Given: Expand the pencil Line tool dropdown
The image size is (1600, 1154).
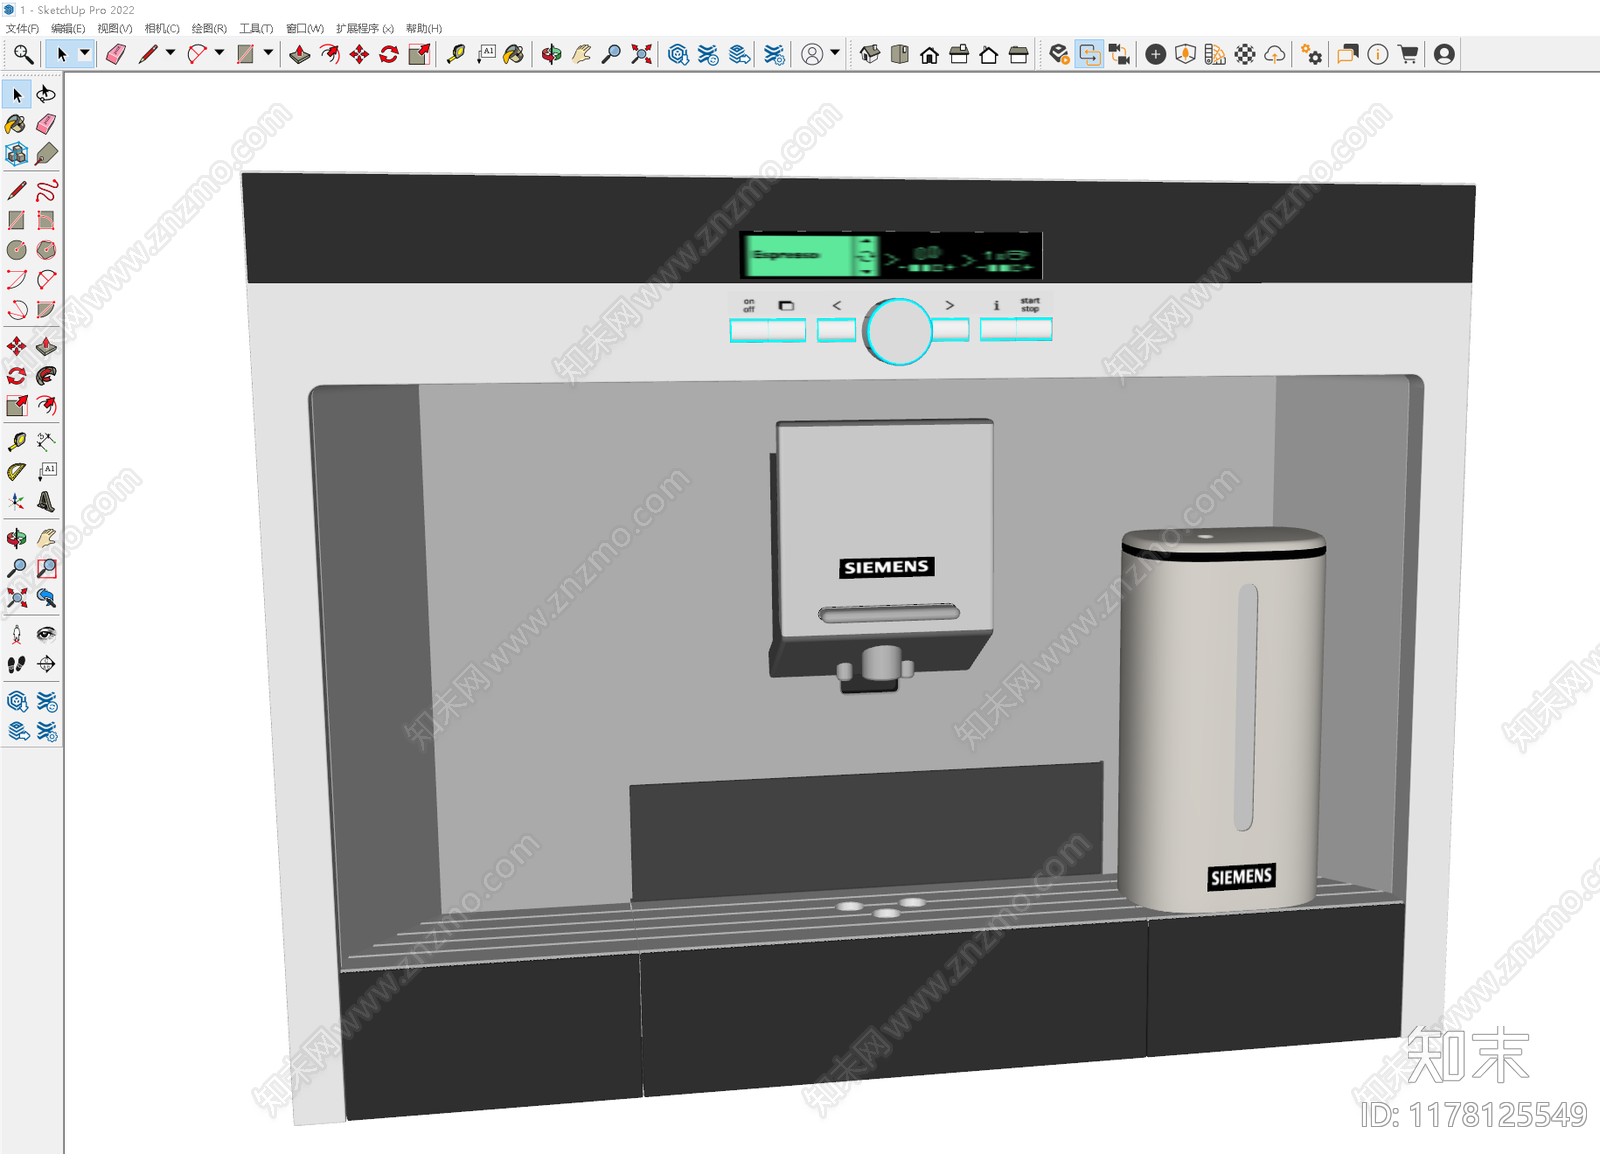Looking at the screenshot, I should click(x=170, y=54).
